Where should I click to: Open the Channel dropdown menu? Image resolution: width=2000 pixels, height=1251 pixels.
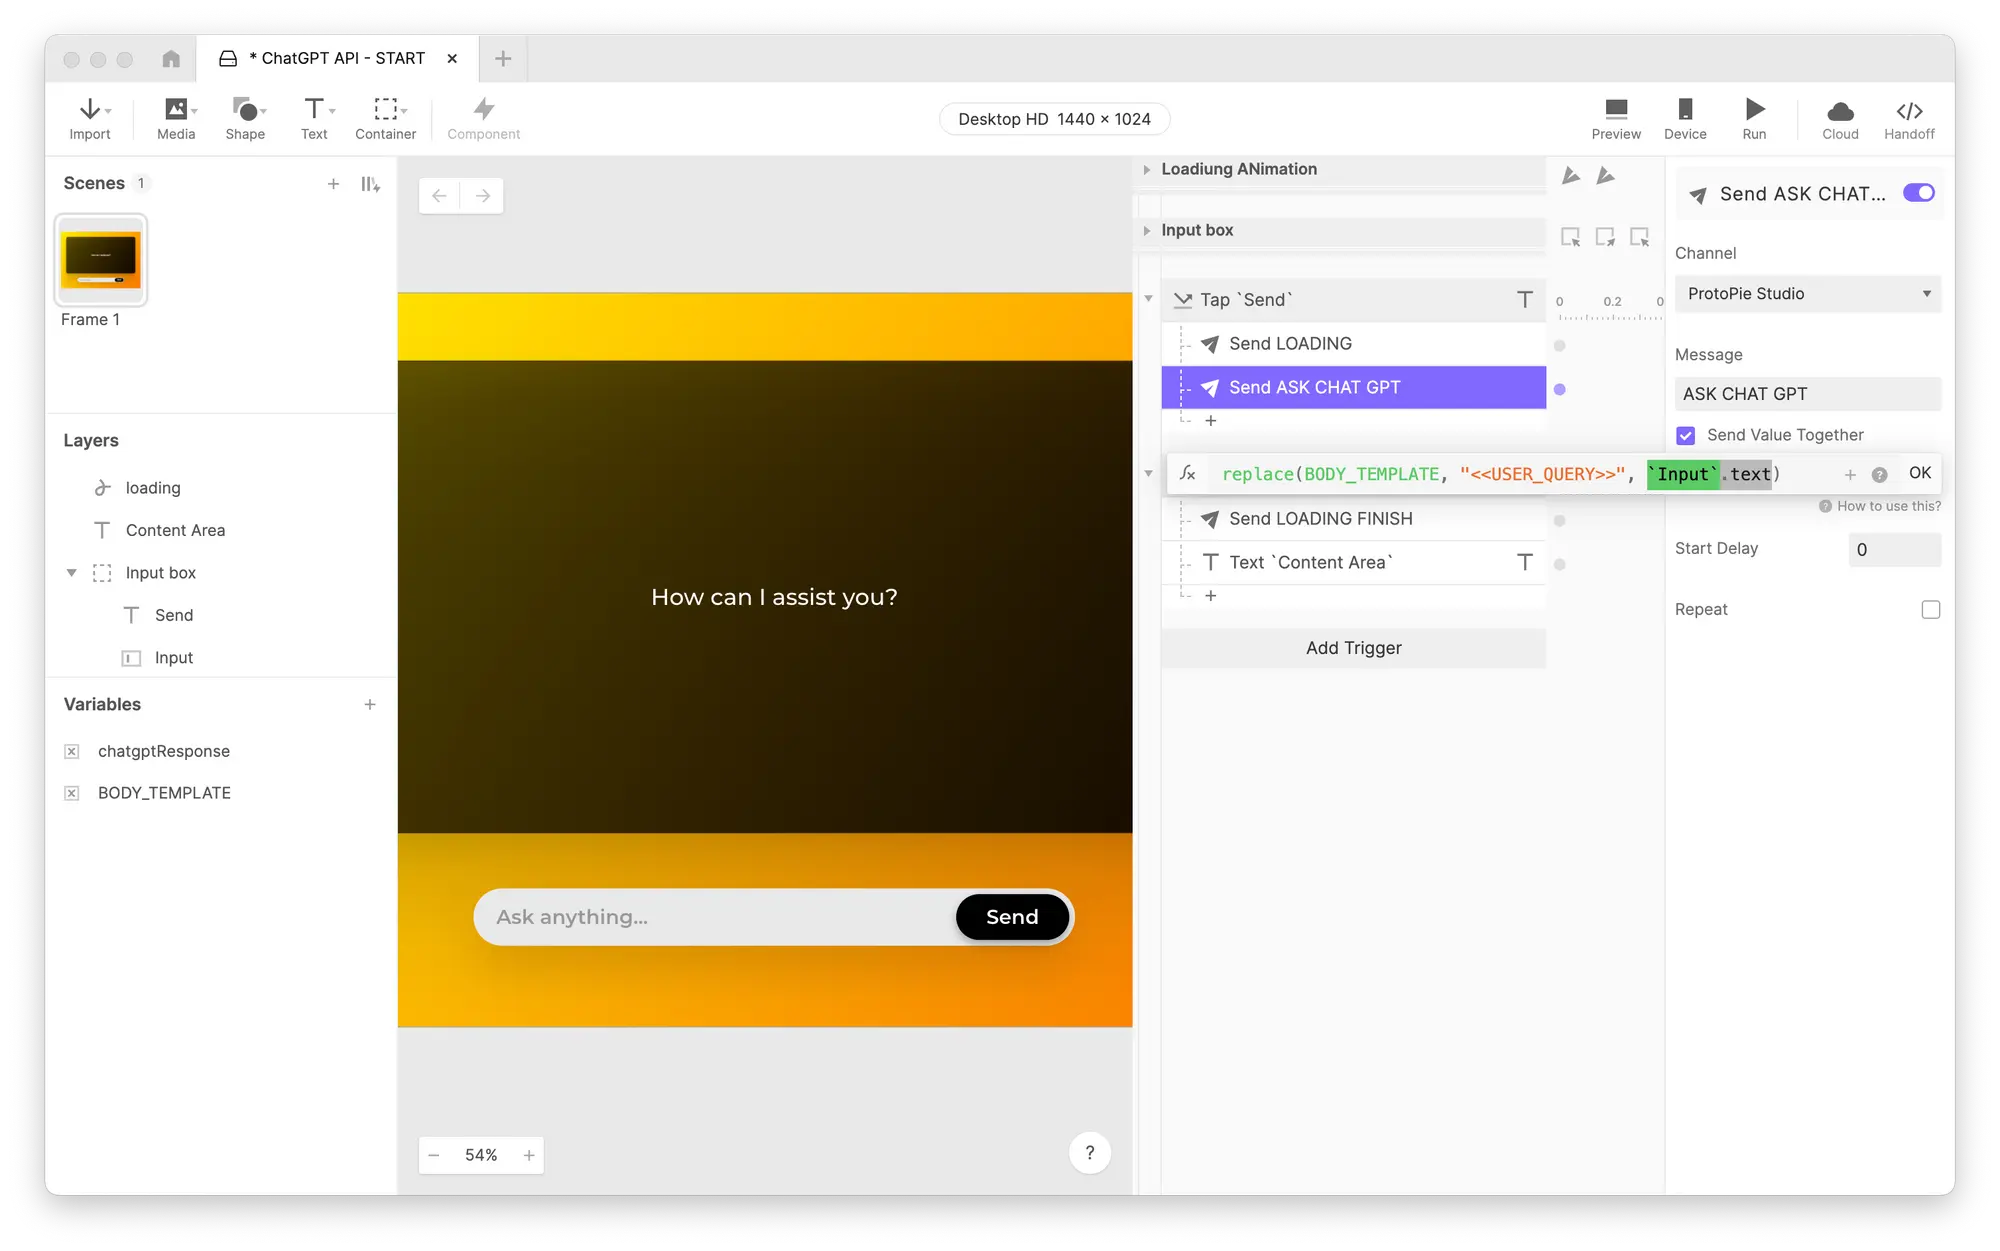pyautogui.click(x=1805, y=293)
